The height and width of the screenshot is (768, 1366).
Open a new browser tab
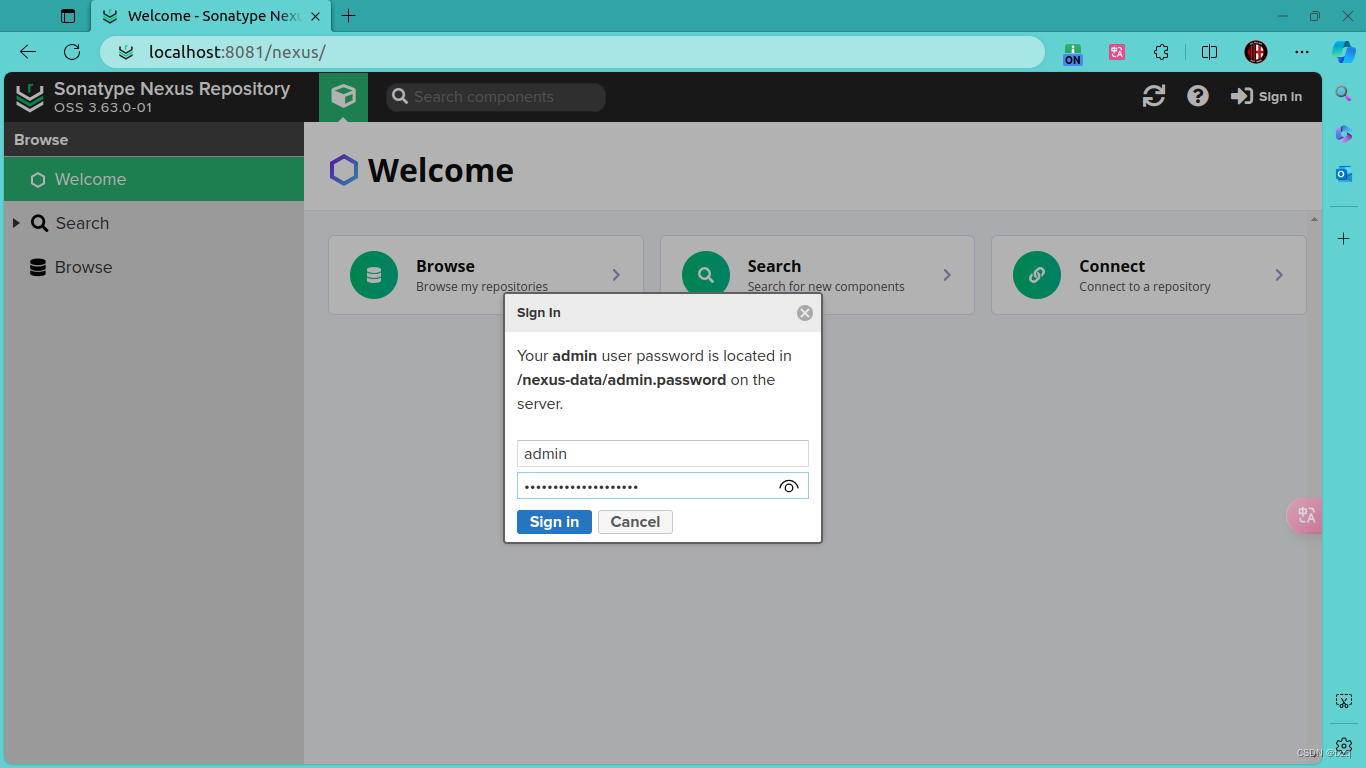[348, 16]
